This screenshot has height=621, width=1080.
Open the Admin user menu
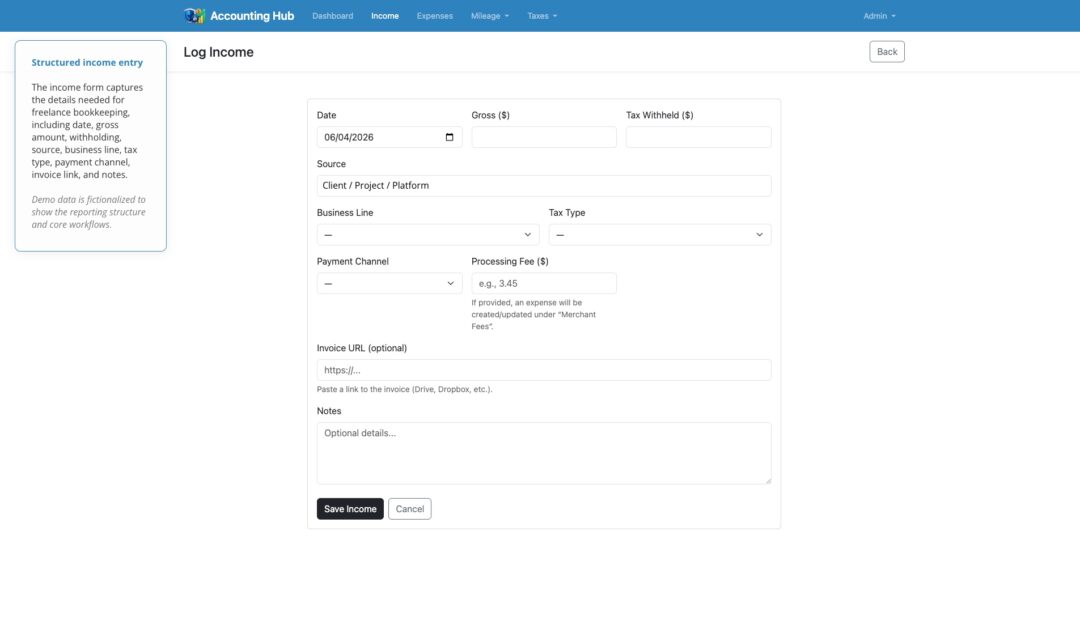[880, 16]
